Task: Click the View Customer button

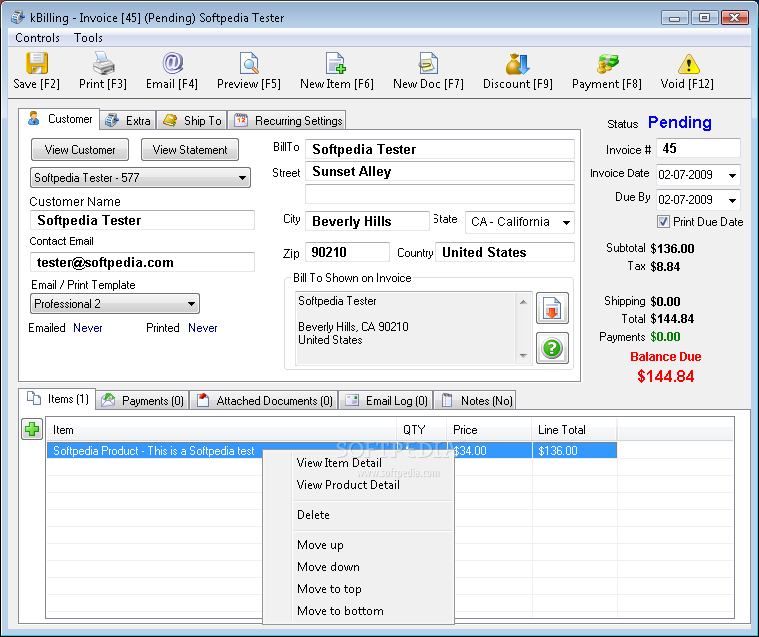Action: (80, 150)
